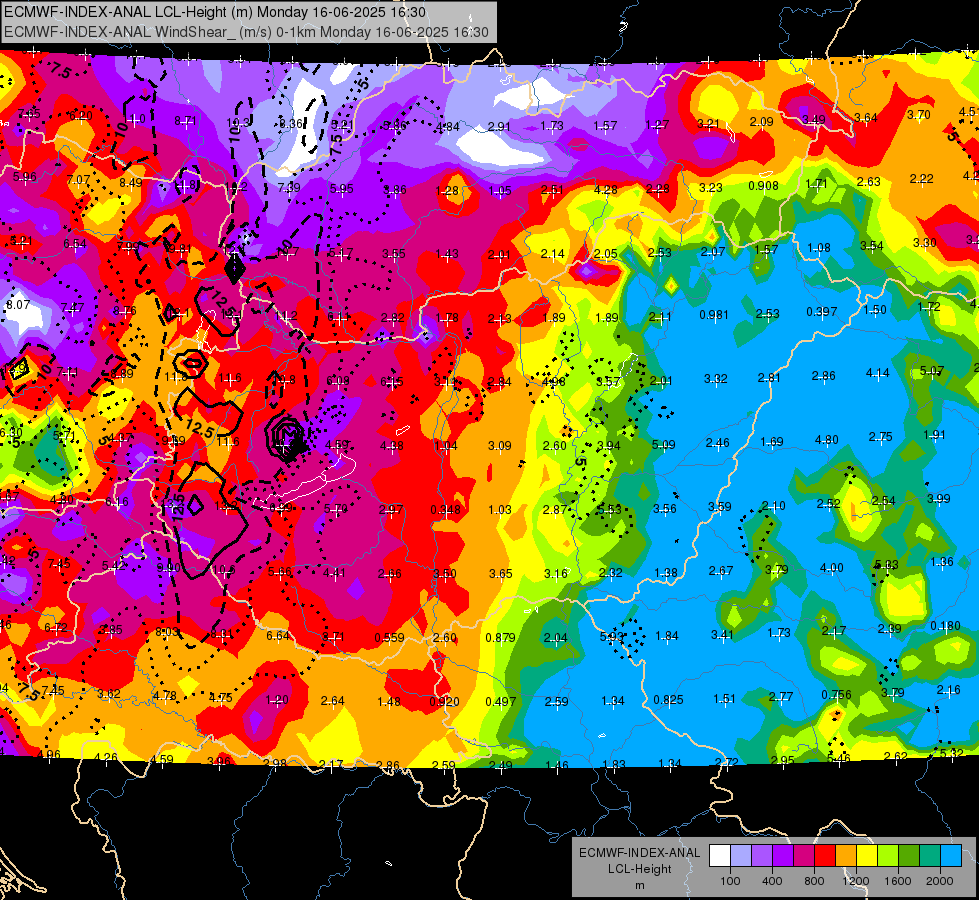Image resolution: width=979 pixels, height=900 pixels.
Task: Click the dark green legend swatch
Action: [x=909, y=855]
